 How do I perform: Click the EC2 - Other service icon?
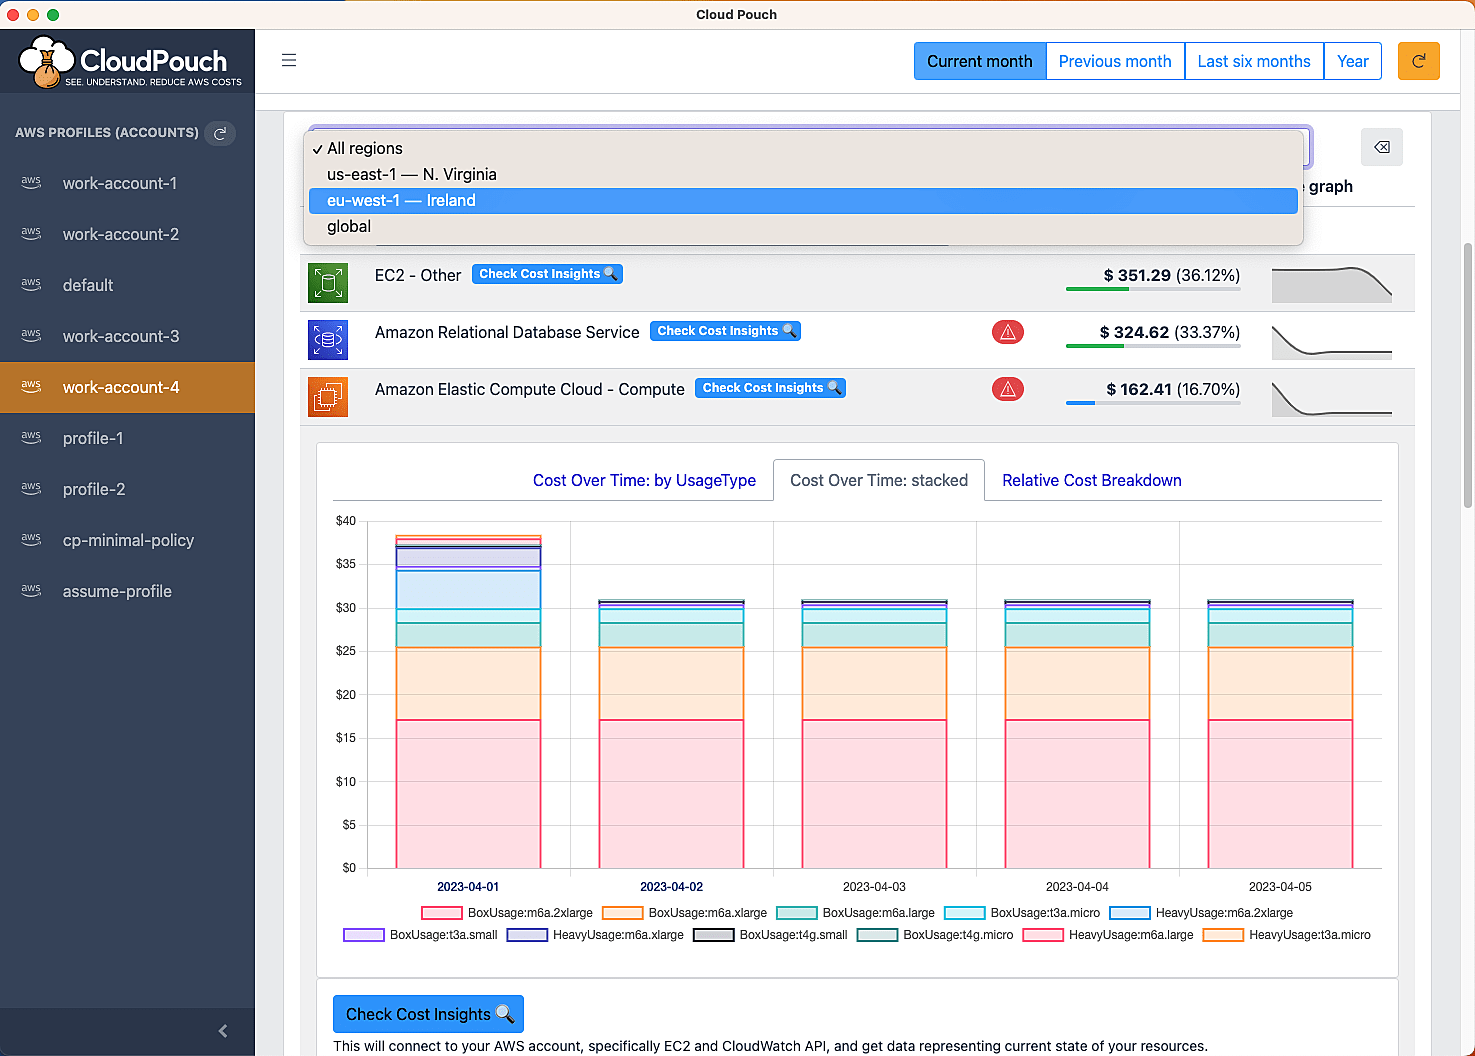(328, 283)
